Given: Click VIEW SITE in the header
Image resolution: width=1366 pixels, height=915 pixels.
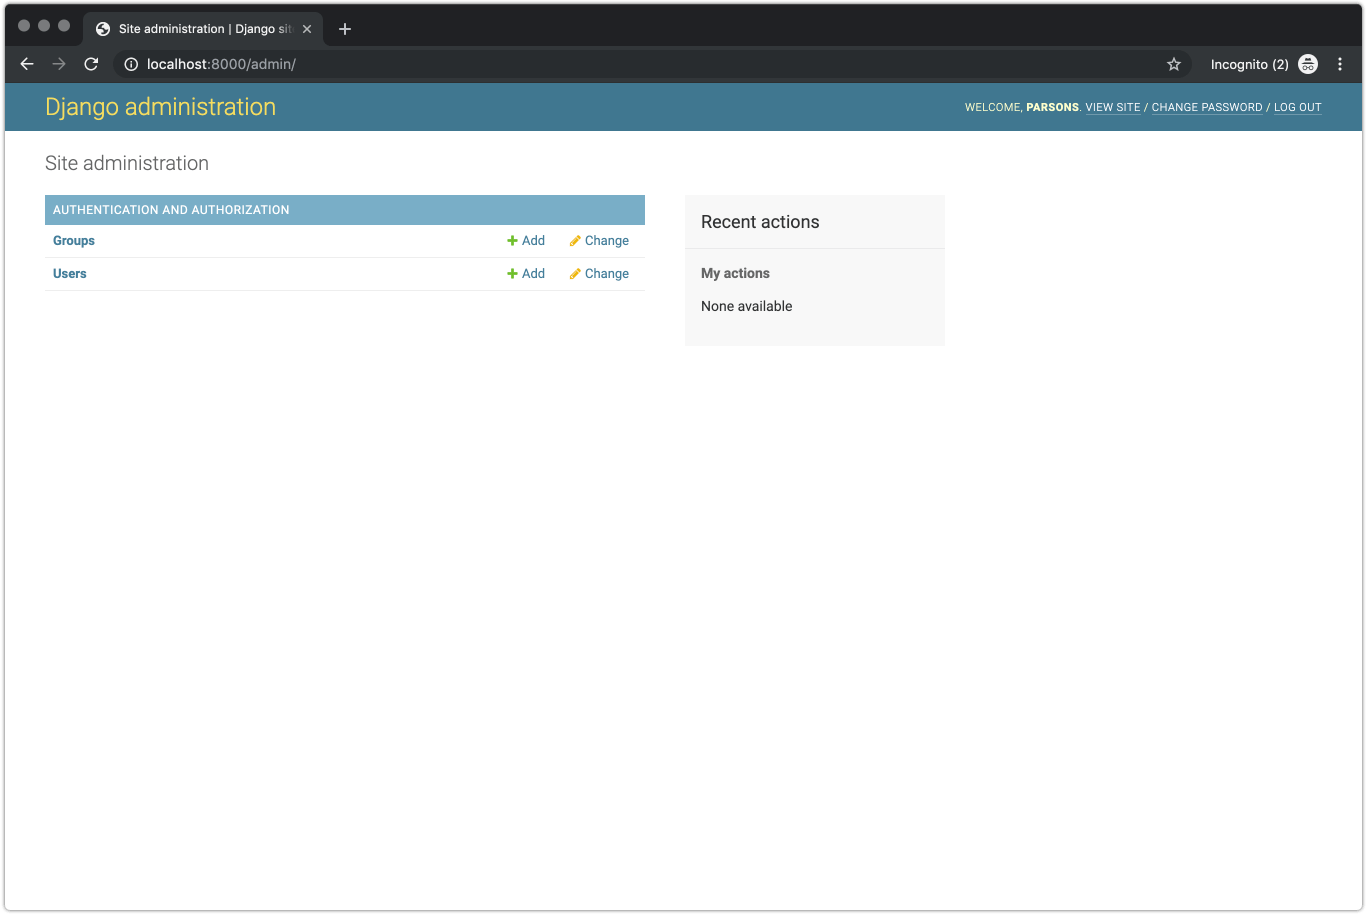Looking at the screenshot, I should point(1113,107).
